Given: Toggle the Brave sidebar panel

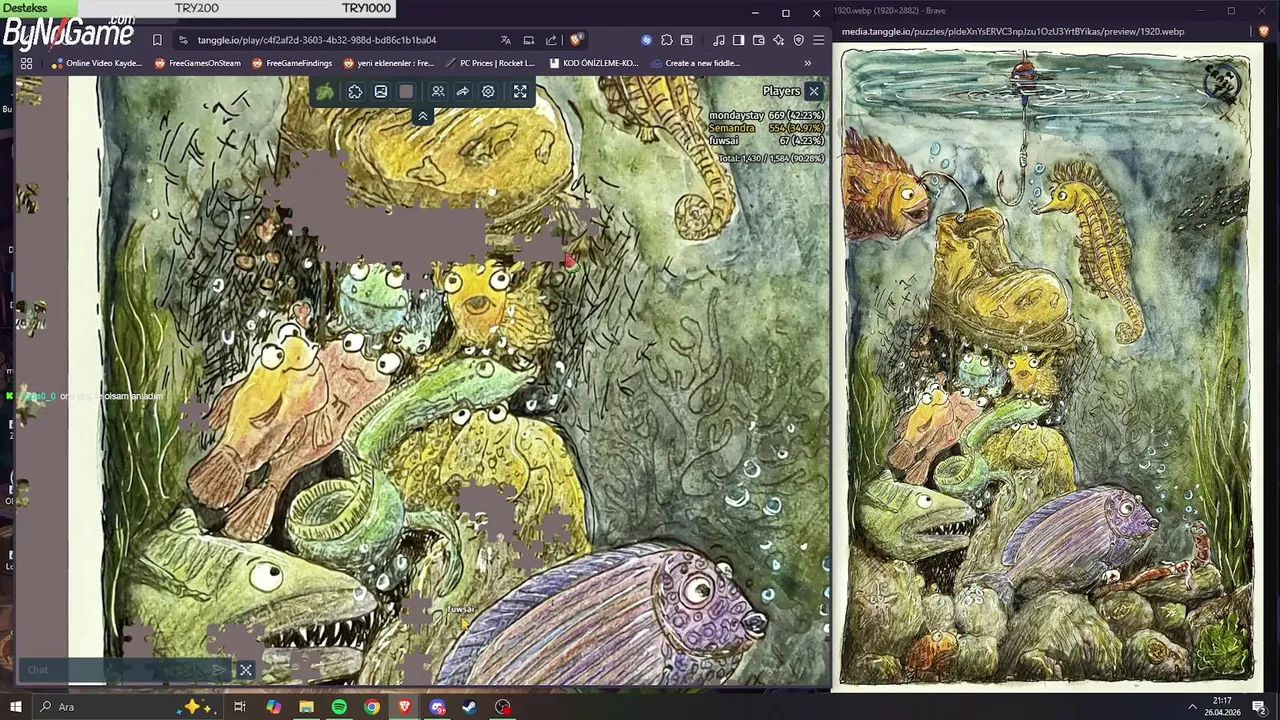Looking at the screenshot, I should (x=738, y=40).
